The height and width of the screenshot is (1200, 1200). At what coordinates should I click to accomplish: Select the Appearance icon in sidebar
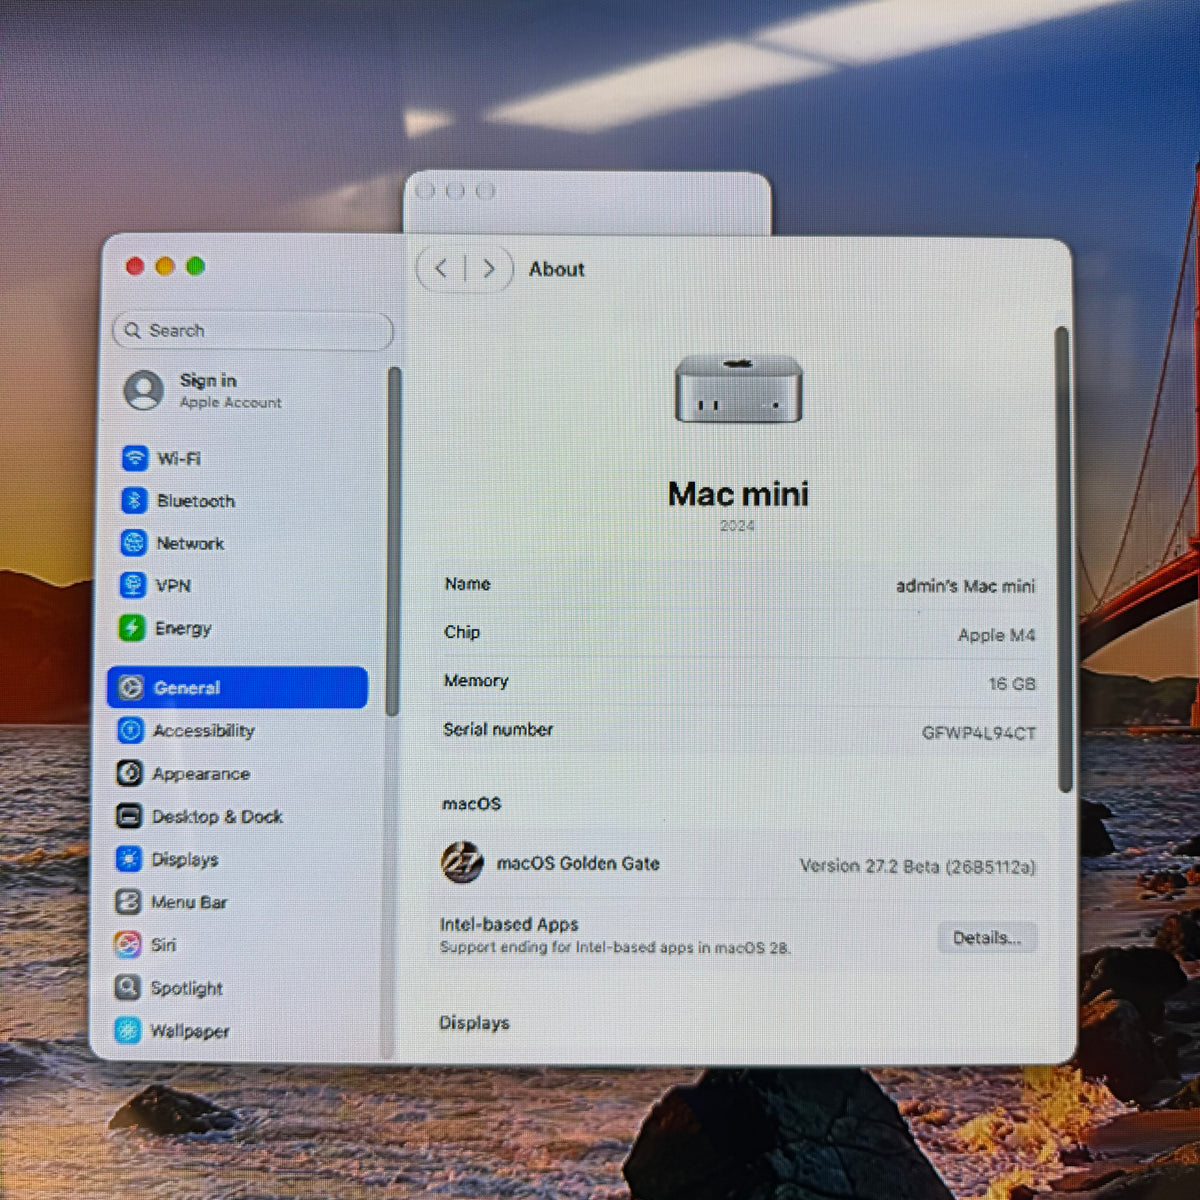[129, 773]
